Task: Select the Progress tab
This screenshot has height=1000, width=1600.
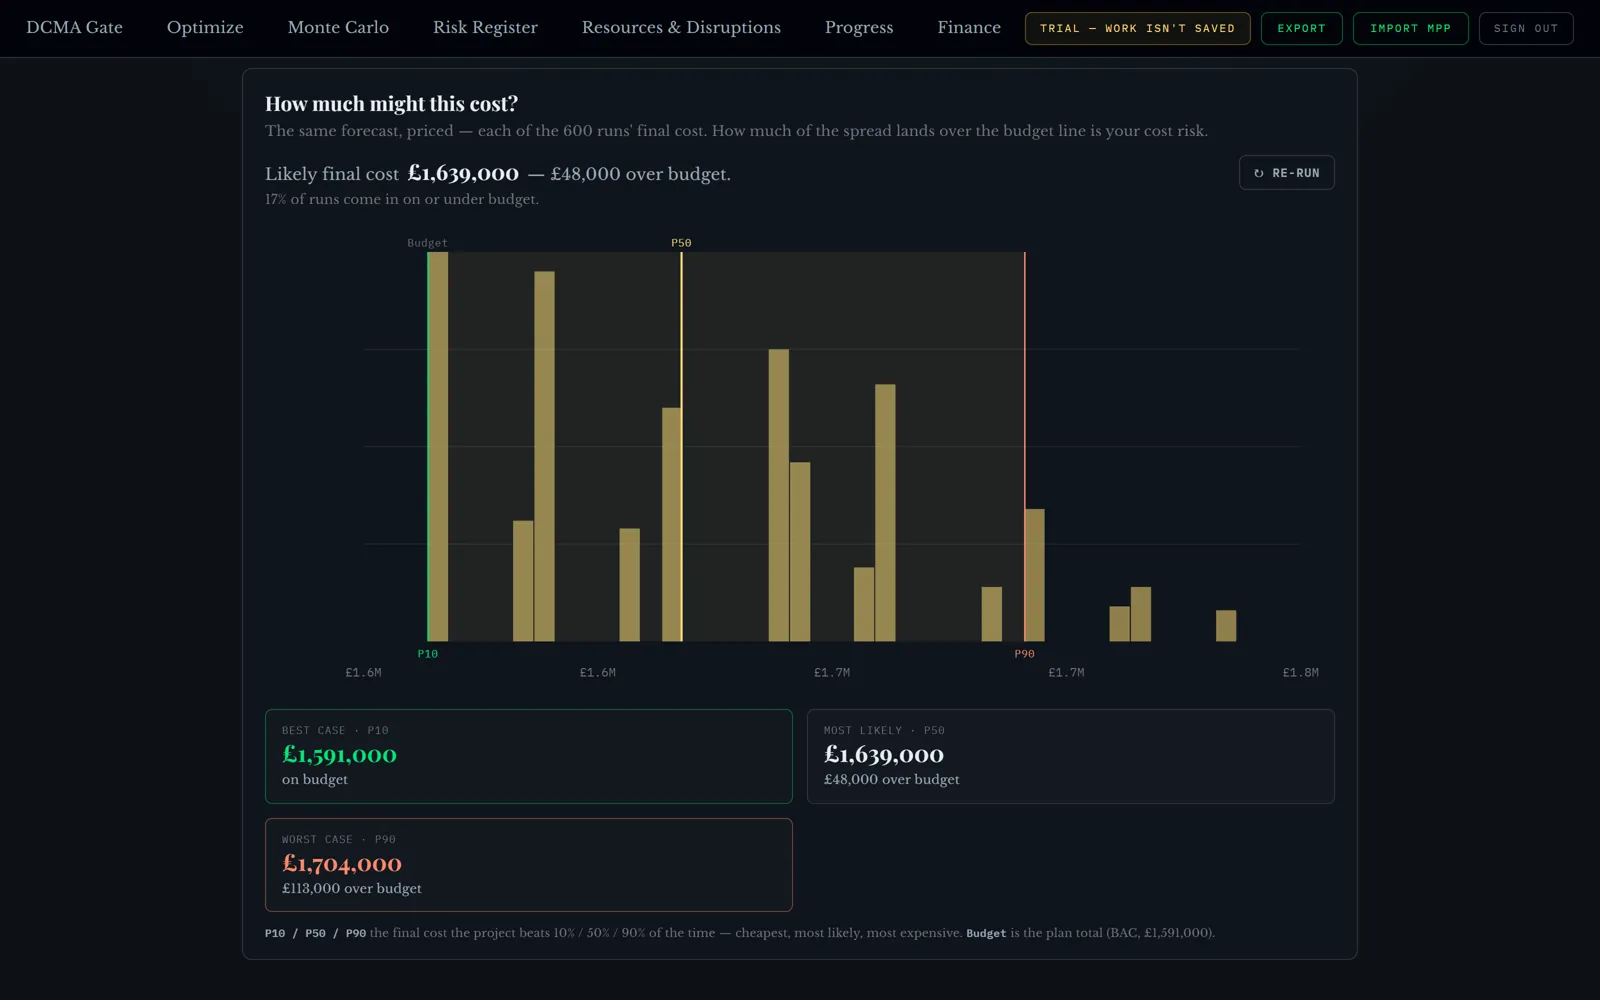Action: tap(859, 28)
